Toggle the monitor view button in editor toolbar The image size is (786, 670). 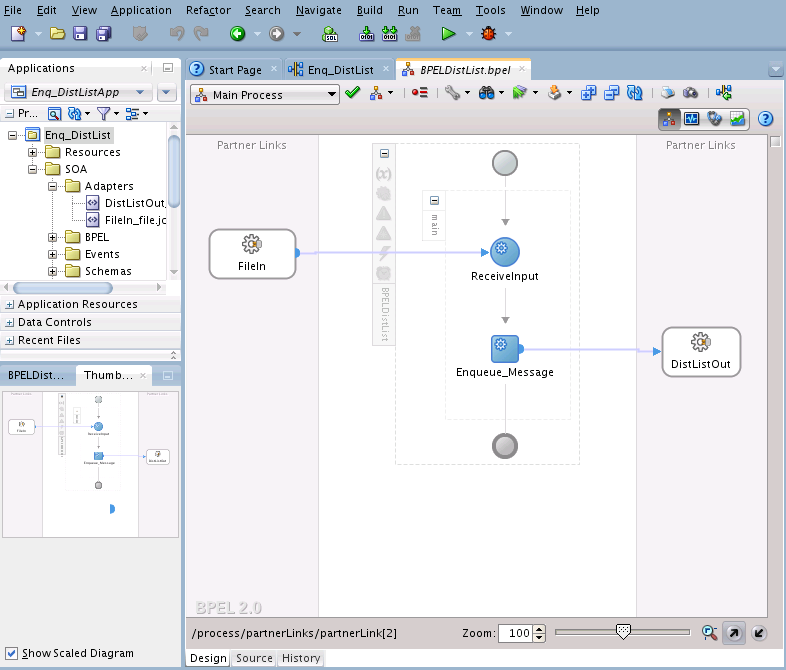pyautogui.click(x=691, y=119)
